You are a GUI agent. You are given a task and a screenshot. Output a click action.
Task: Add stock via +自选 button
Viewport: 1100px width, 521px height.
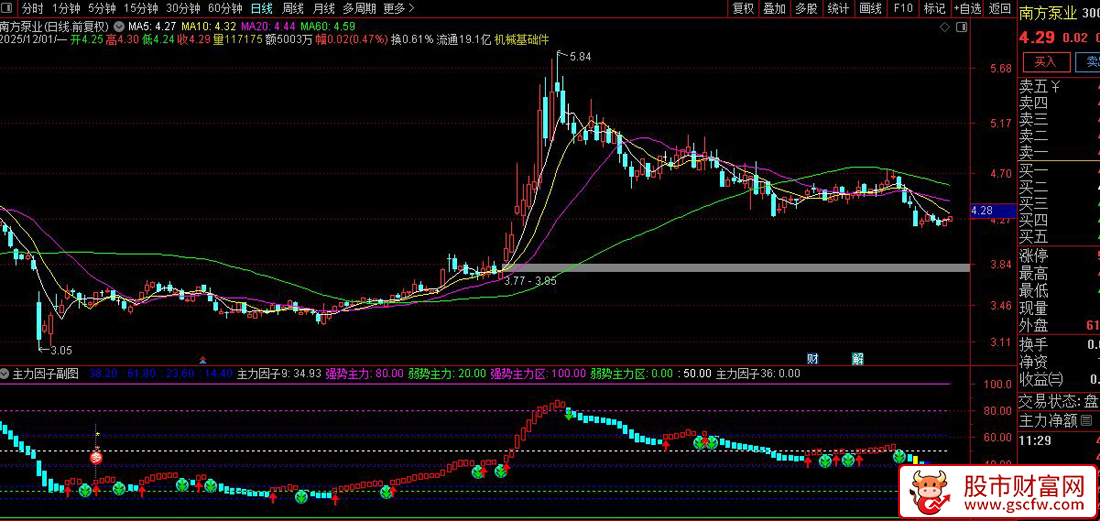coord(967,8)
